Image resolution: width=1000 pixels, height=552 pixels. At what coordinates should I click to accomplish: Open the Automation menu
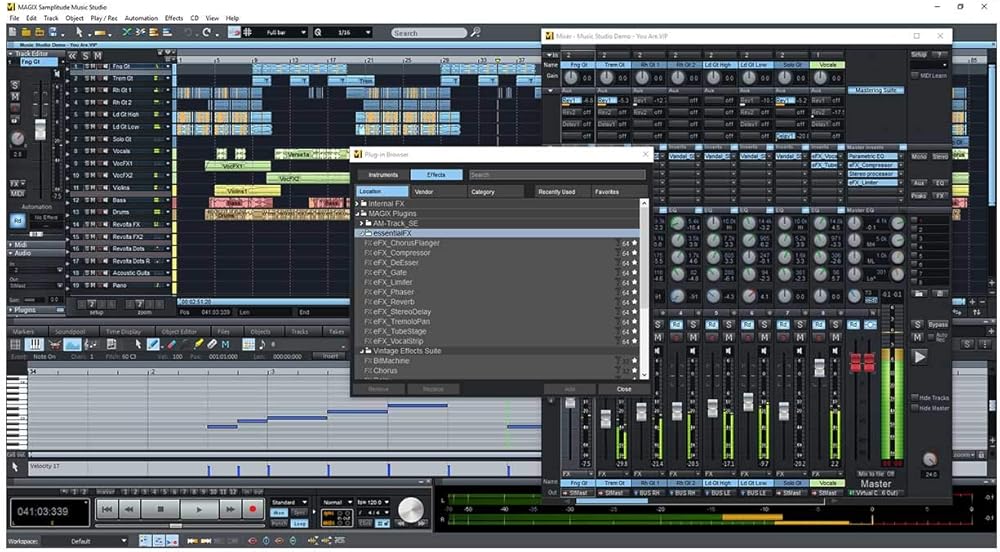[x=141, y=18]
